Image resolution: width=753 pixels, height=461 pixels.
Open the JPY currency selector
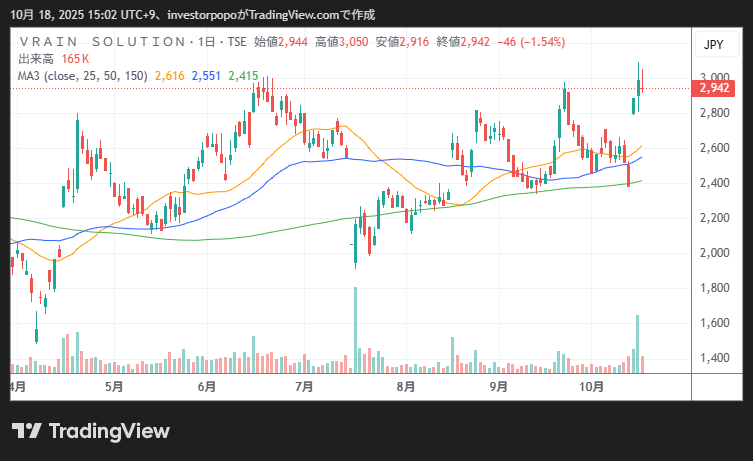pyautogui.click(x=713, y=45)
